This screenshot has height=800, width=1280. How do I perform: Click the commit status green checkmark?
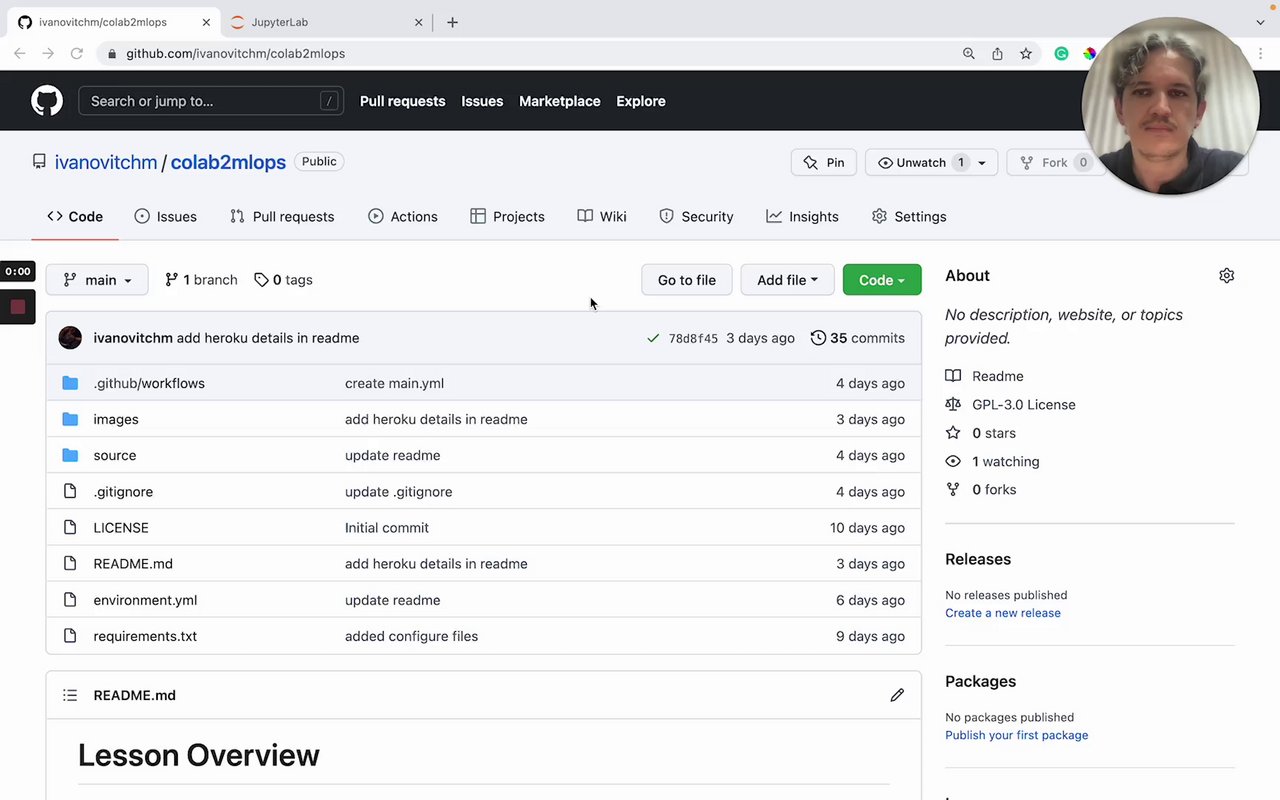click(x=653, y=338)
